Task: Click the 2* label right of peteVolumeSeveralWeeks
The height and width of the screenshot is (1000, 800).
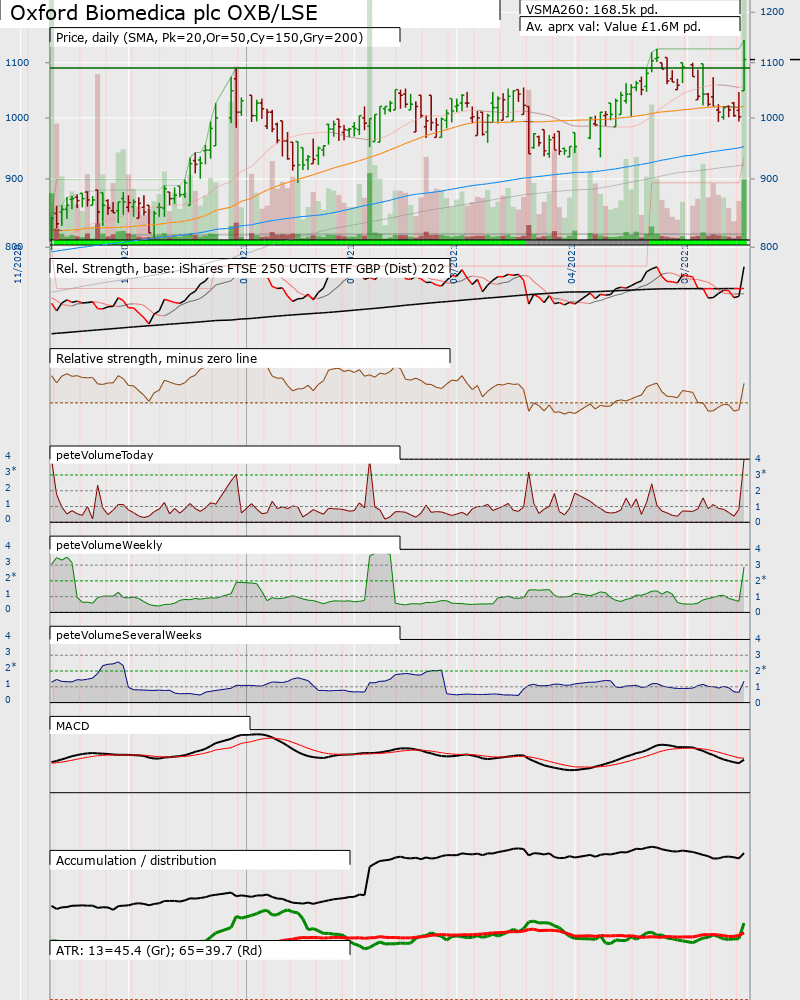Action: coord(761,670)
